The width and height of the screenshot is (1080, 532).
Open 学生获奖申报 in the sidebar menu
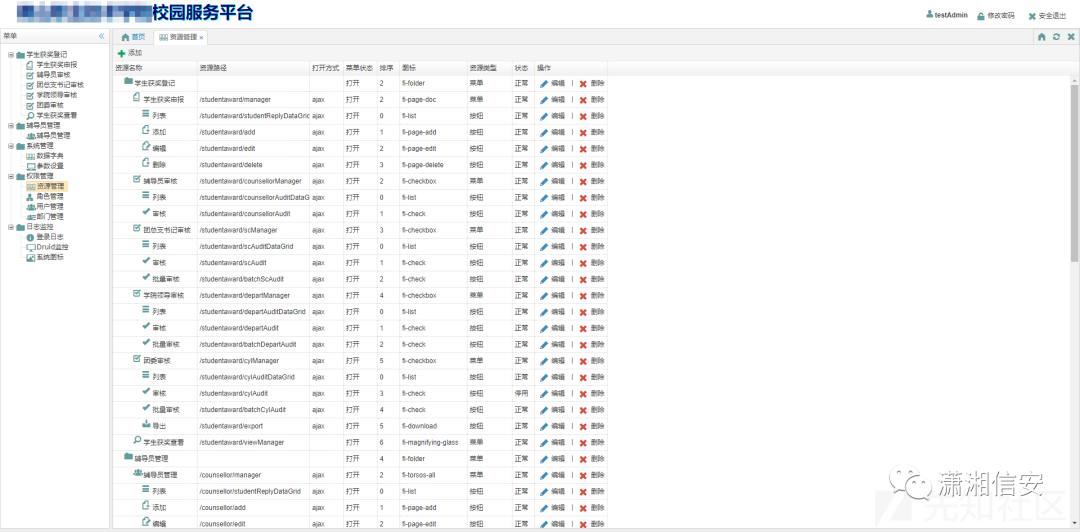[56, 64]
